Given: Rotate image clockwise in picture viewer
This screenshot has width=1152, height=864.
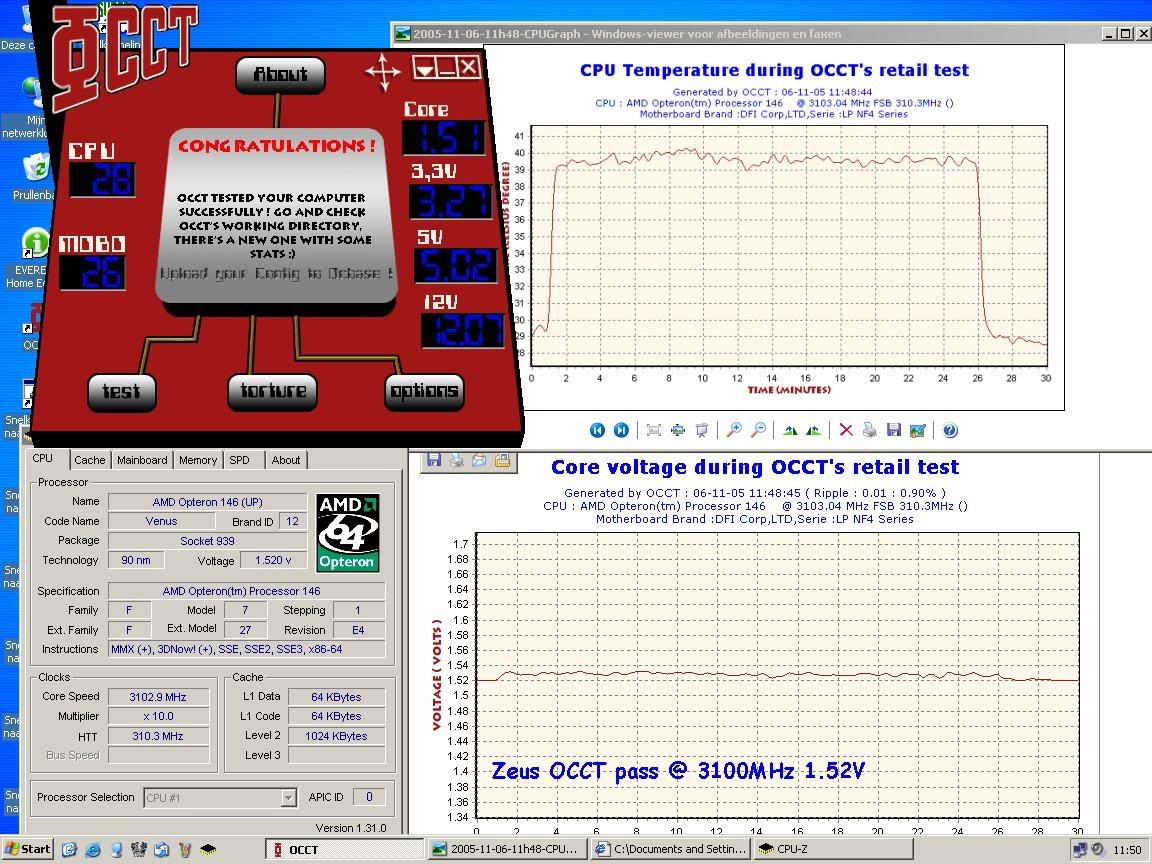Looking at the screenshot, I should pyautogui.click(x=791, y=431).
